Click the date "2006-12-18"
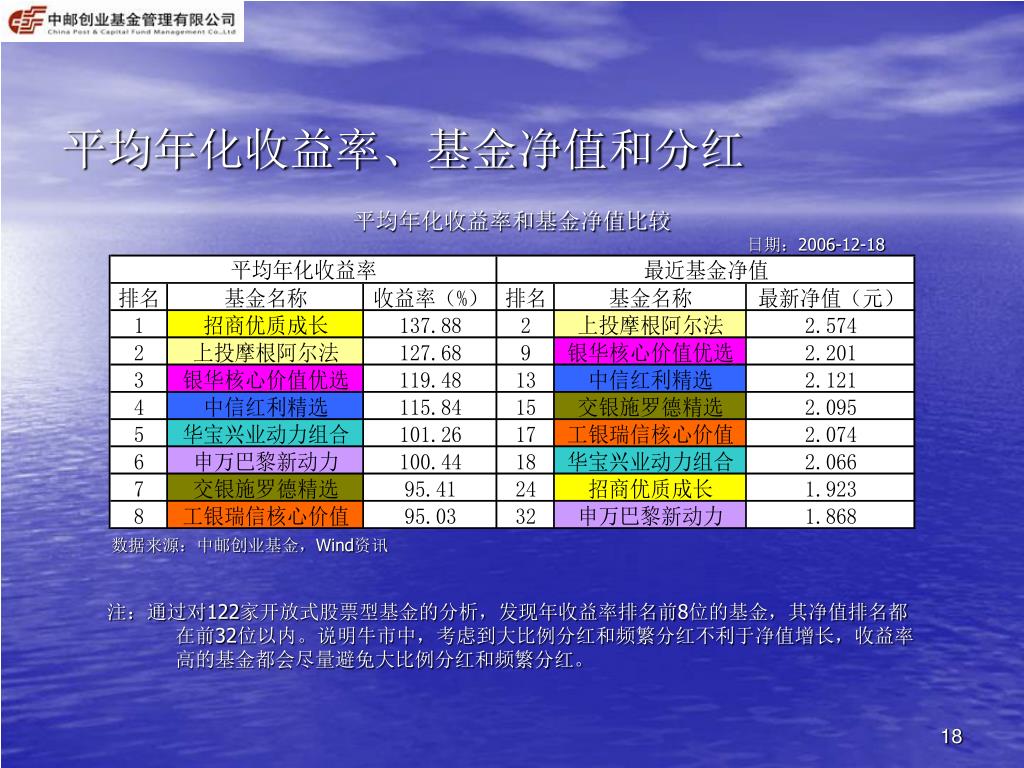The image size is (1024, 768). (841, 245)
